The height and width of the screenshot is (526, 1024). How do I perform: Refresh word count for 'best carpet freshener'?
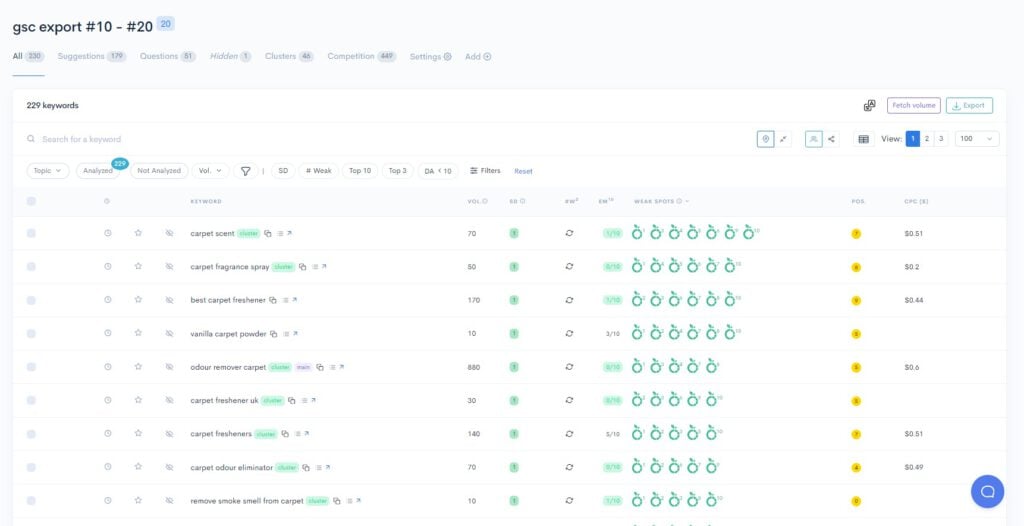[x=569, y=300]
